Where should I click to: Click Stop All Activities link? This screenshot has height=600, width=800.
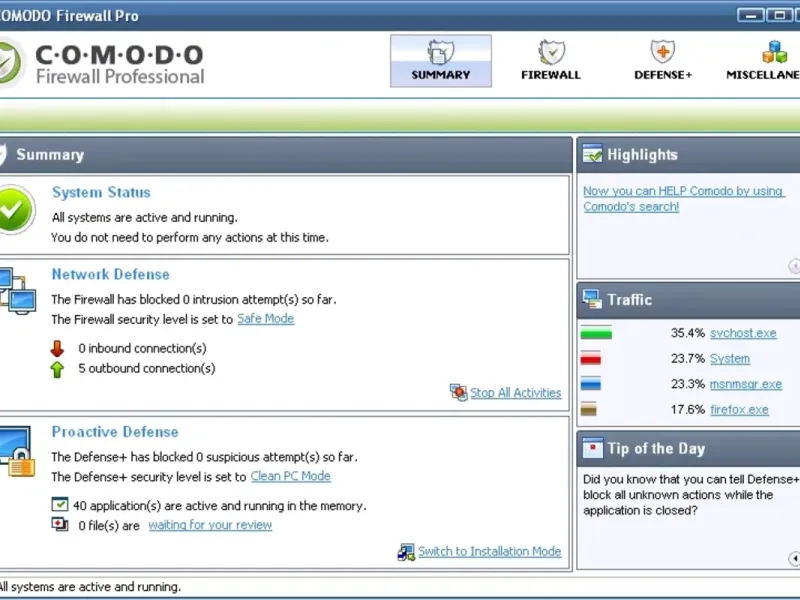pos(515,393)
